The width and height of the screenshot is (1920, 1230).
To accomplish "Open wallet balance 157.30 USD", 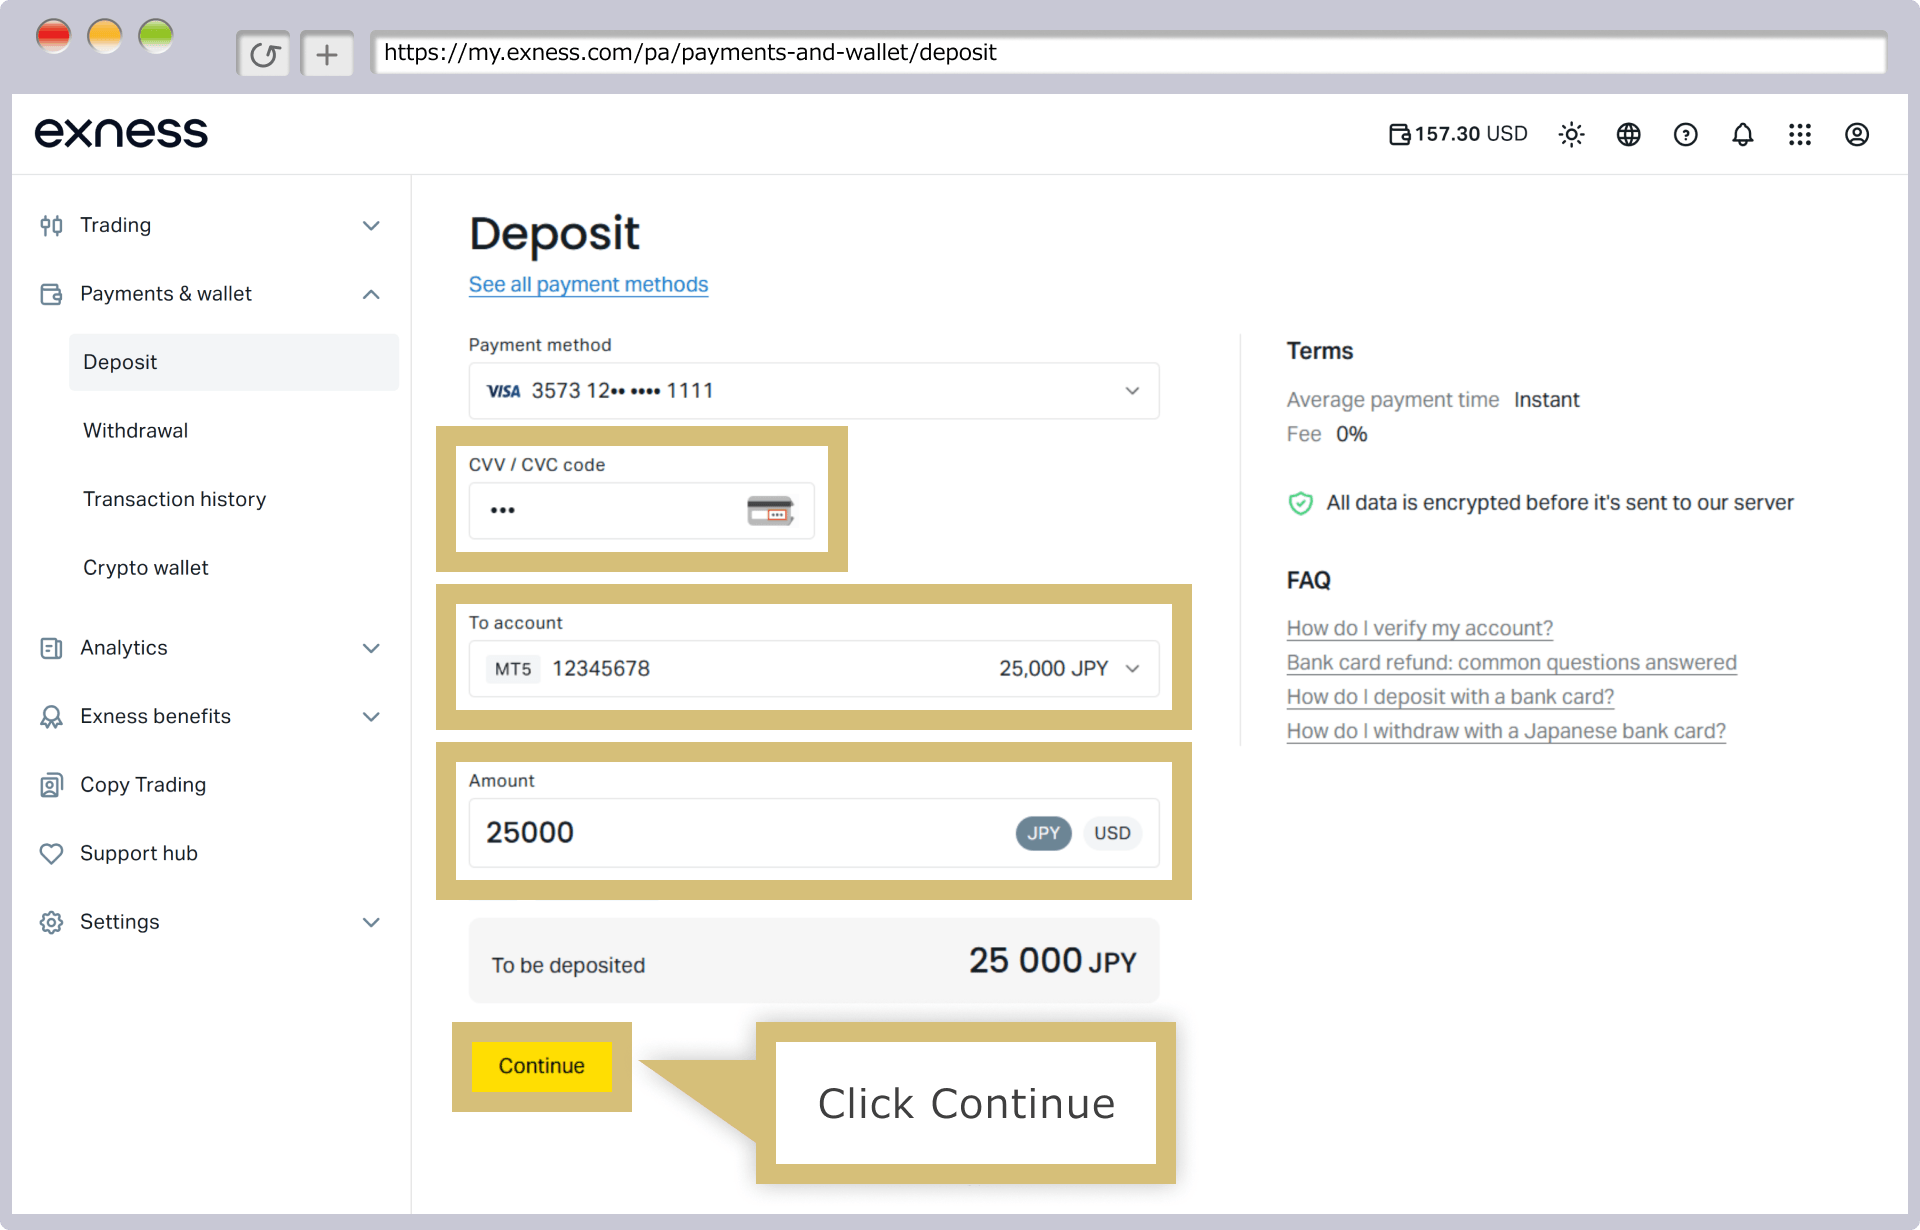I will tap(1458, 134).
